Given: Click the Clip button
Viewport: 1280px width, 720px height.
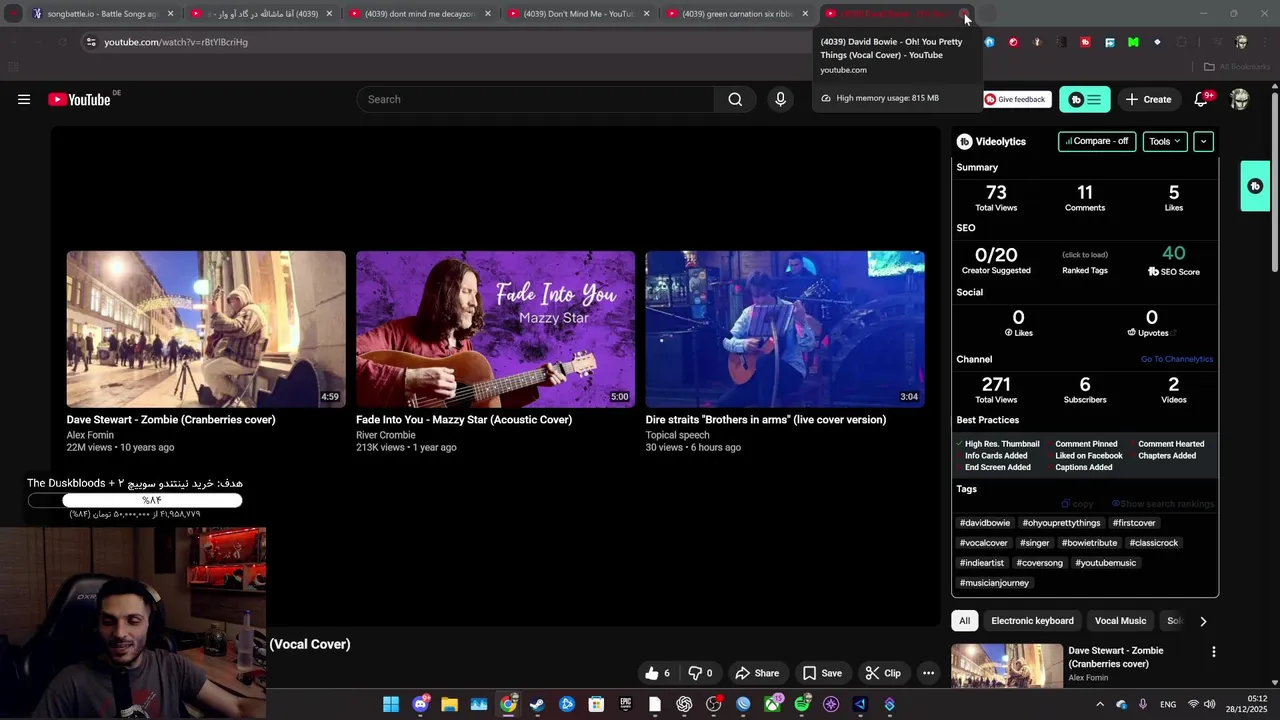Looking at the screenshot, I should (x=883, y=673).
